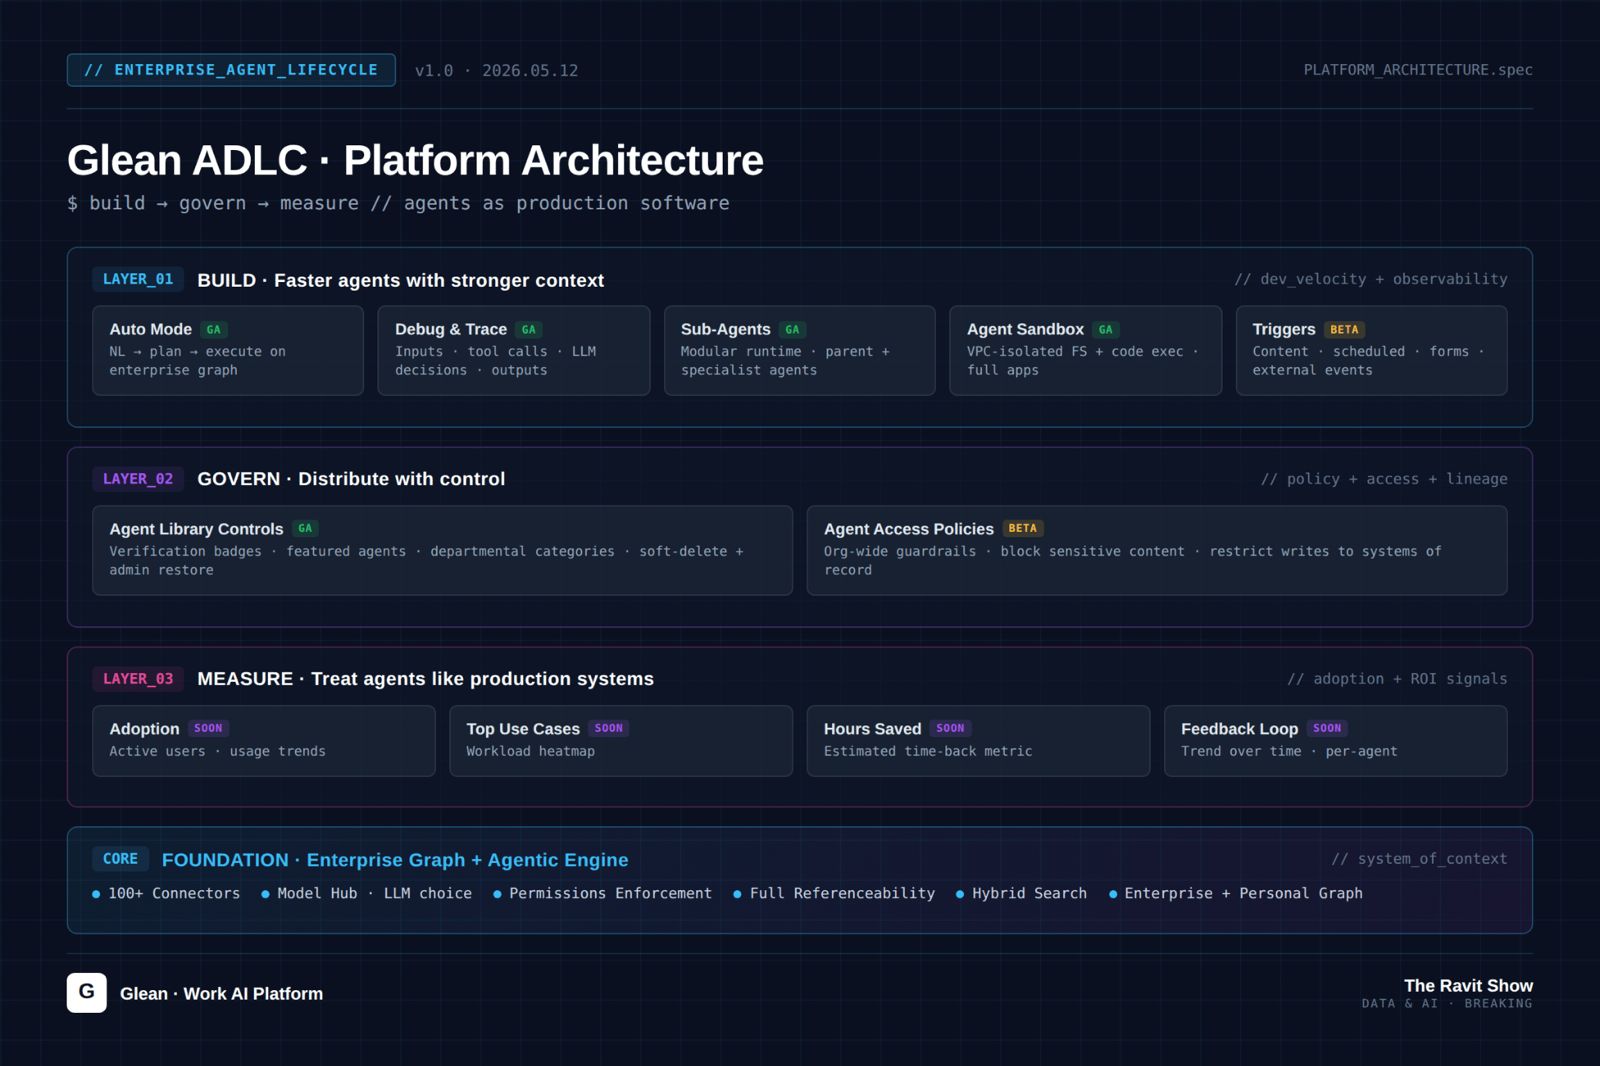
Task: Click the Hybrid Search item
Action: click(1021, 894)
